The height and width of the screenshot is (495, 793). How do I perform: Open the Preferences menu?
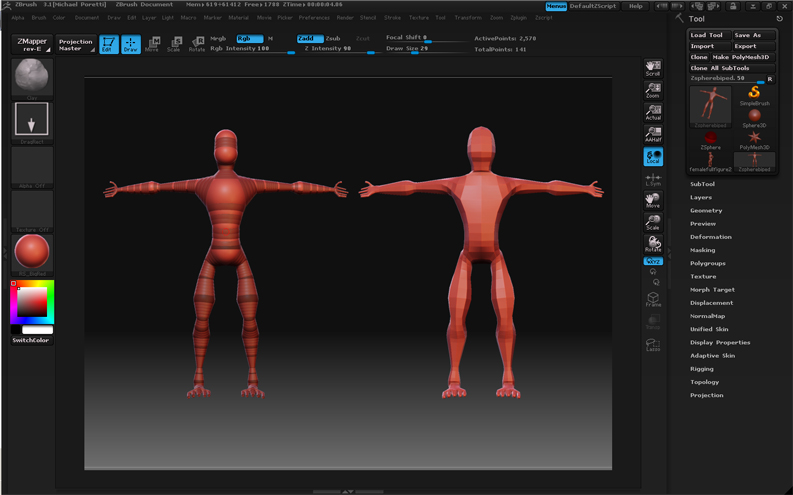pos(314,18)
